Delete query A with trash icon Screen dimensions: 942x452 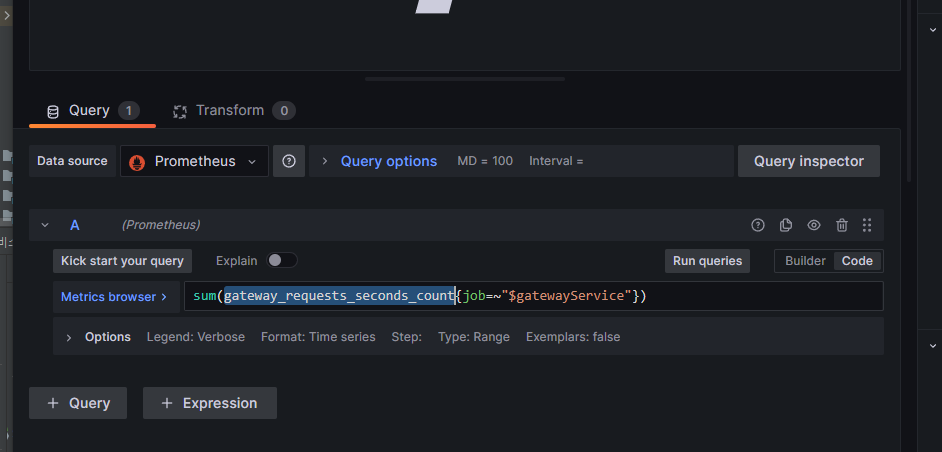point(842,225)
